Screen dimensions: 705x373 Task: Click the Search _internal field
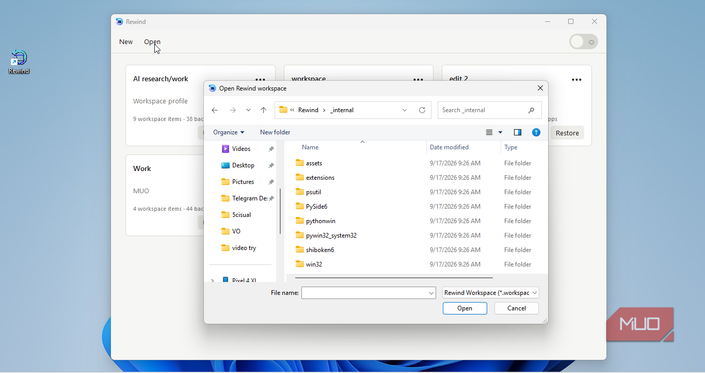point(489,110)
